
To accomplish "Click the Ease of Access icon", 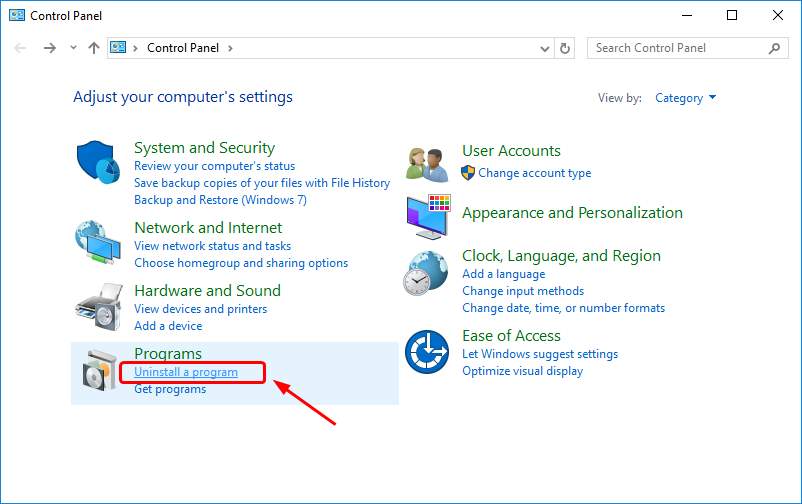I will (x=427, y=352).
